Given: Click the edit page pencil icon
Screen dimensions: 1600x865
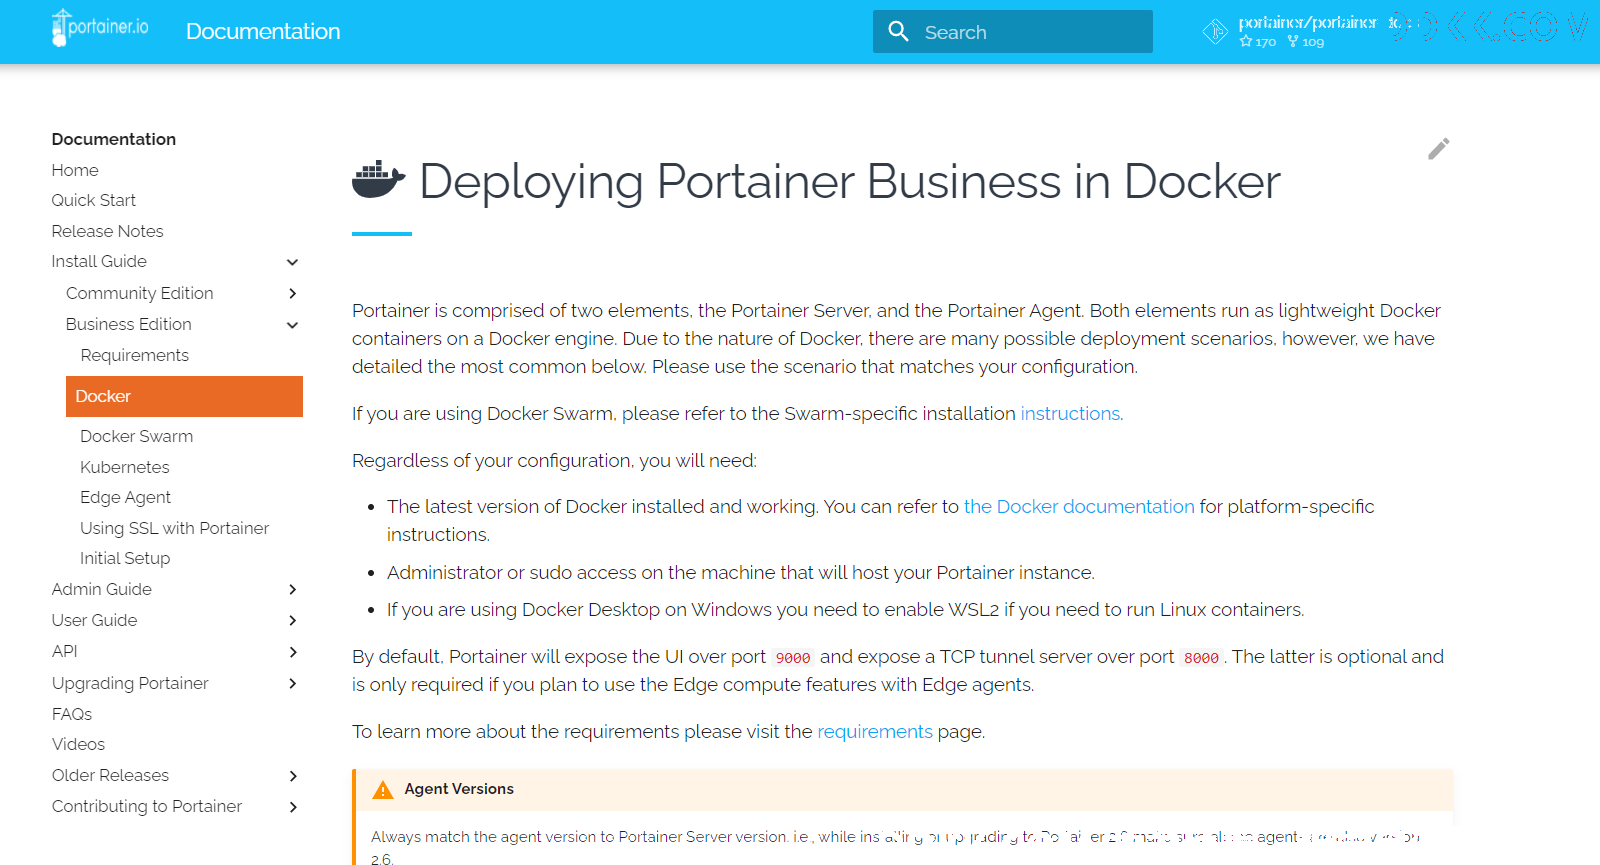Looking at the screenshot, I should [x=1438, y=149].
